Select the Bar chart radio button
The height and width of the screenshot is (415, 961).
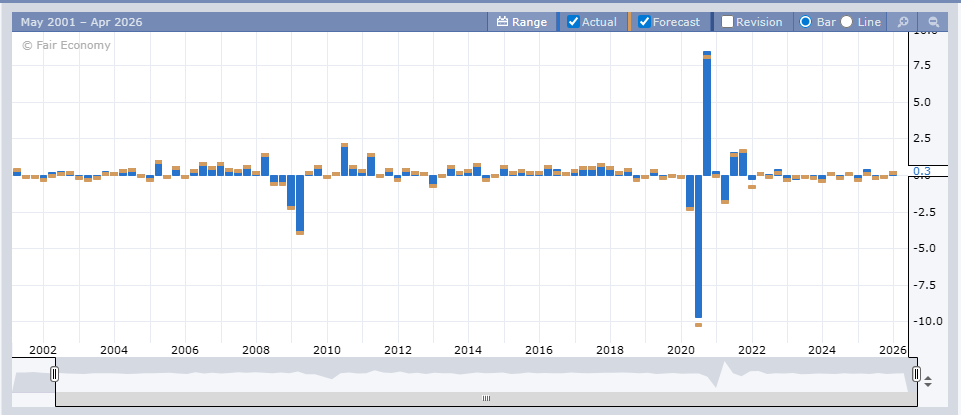coord(805,21)
